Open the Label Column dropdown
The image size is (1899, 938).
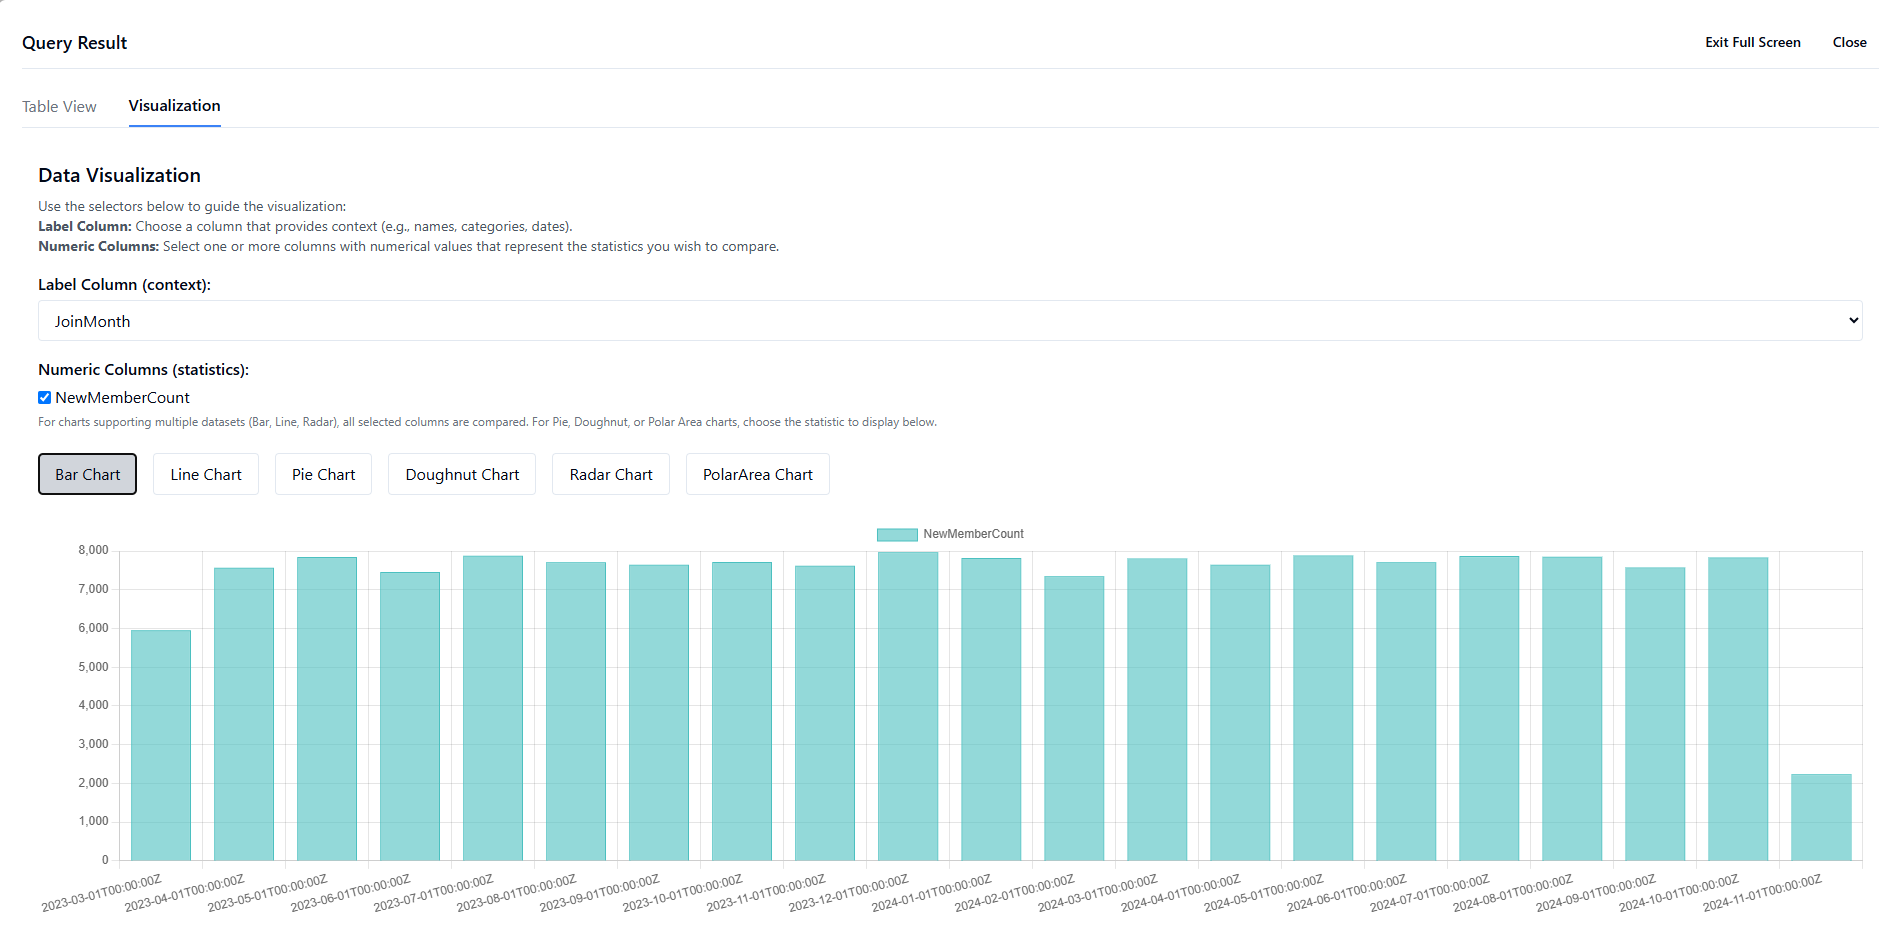[948, 321]
